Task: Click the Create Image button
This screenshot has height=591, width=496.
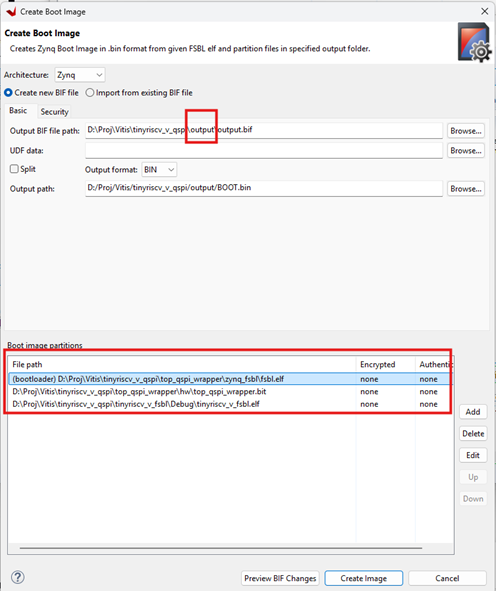Action: tap(364, 578)
